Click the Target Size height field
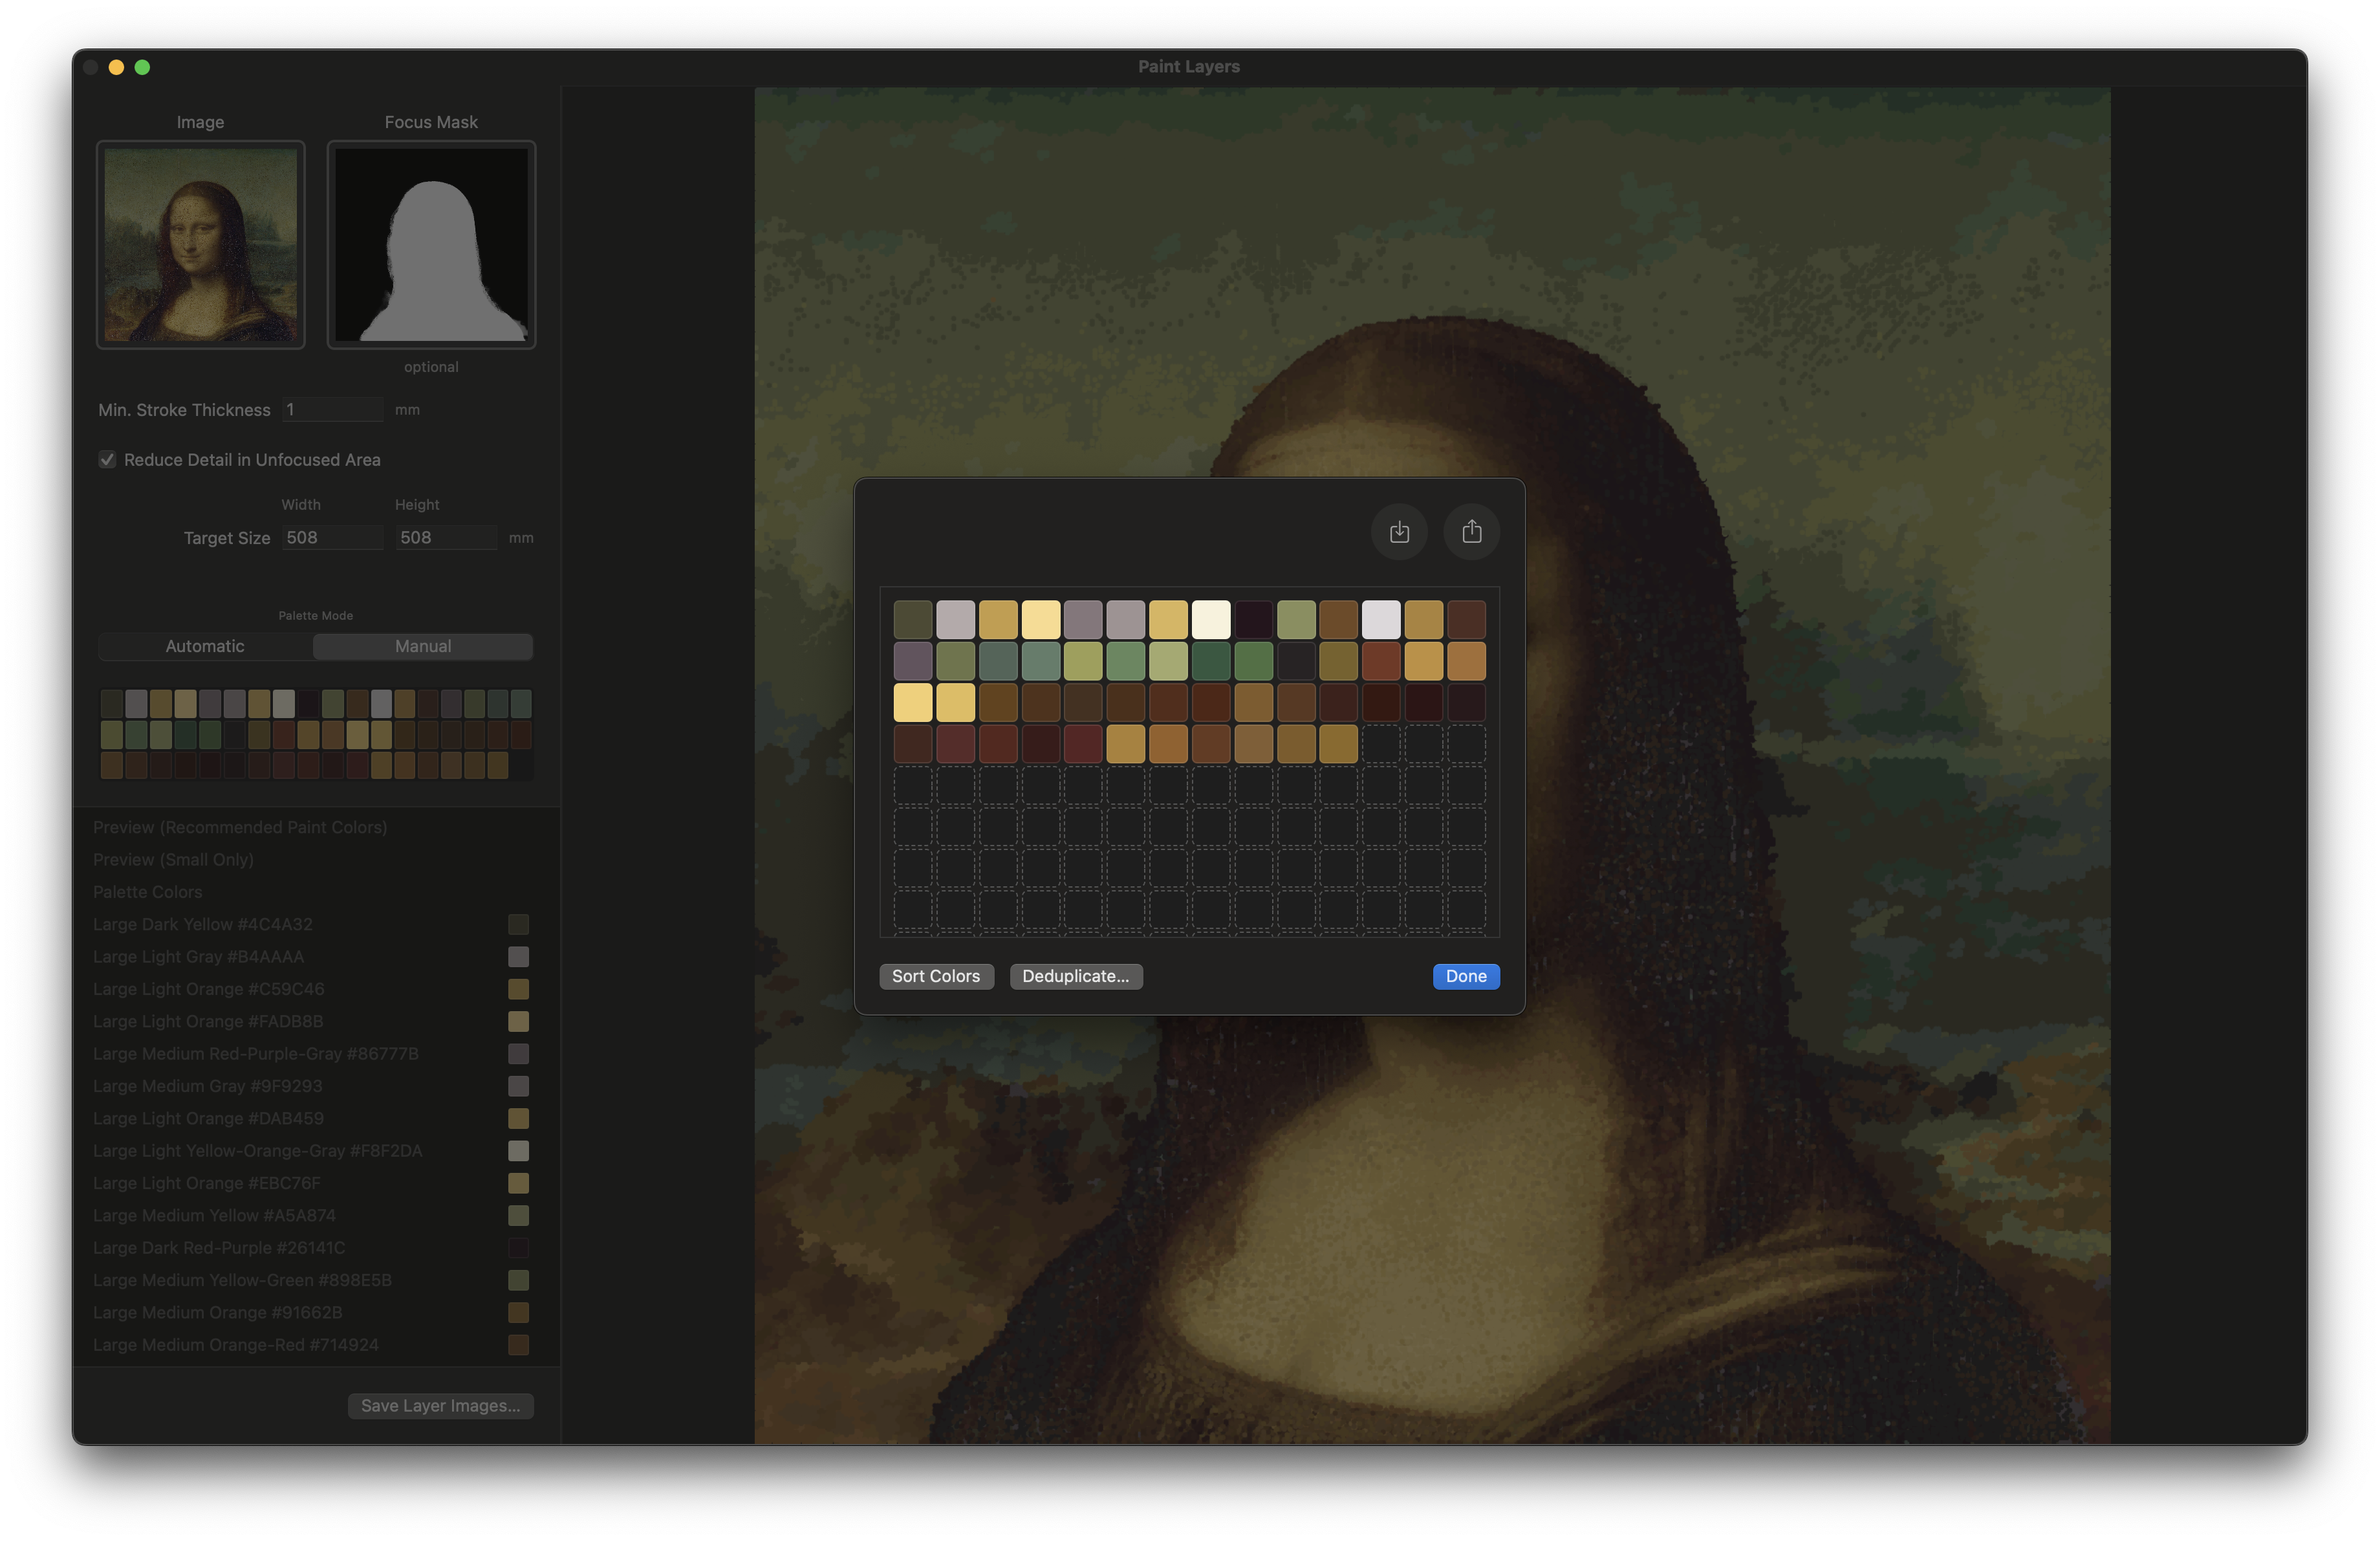 tap(446, 537)
